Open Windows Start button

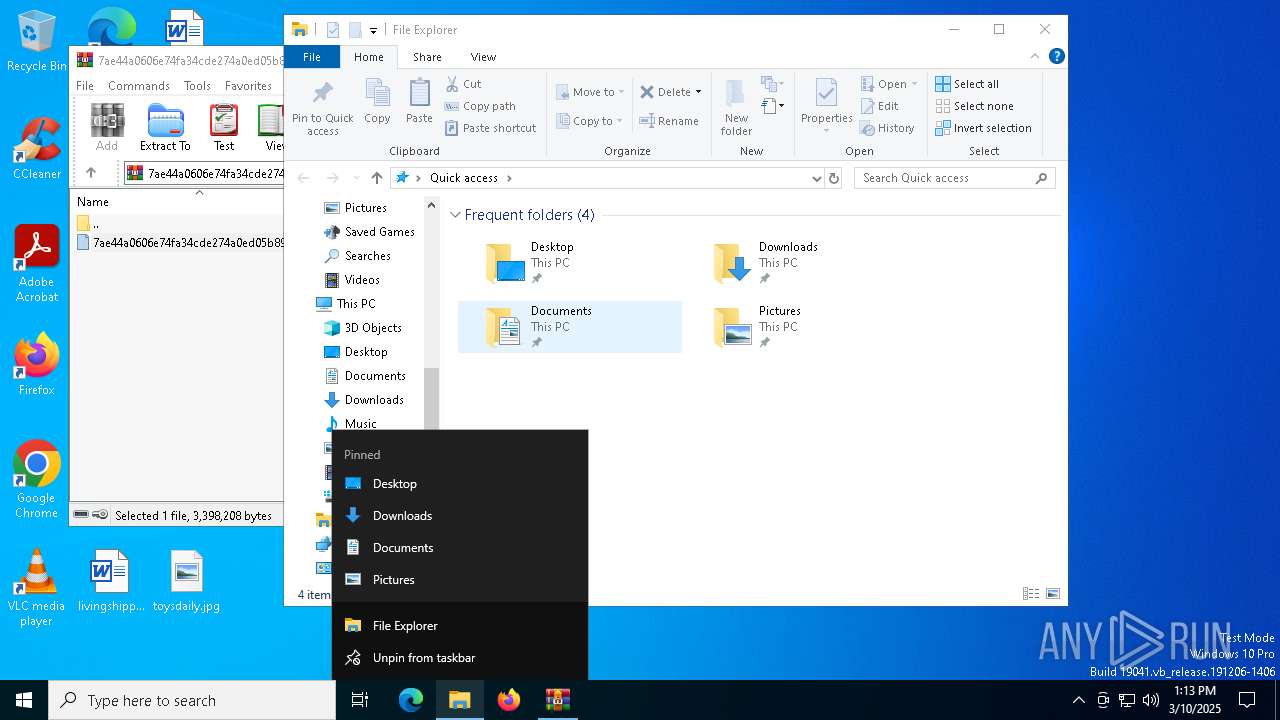pyautogui.click(x=24, y=700)
